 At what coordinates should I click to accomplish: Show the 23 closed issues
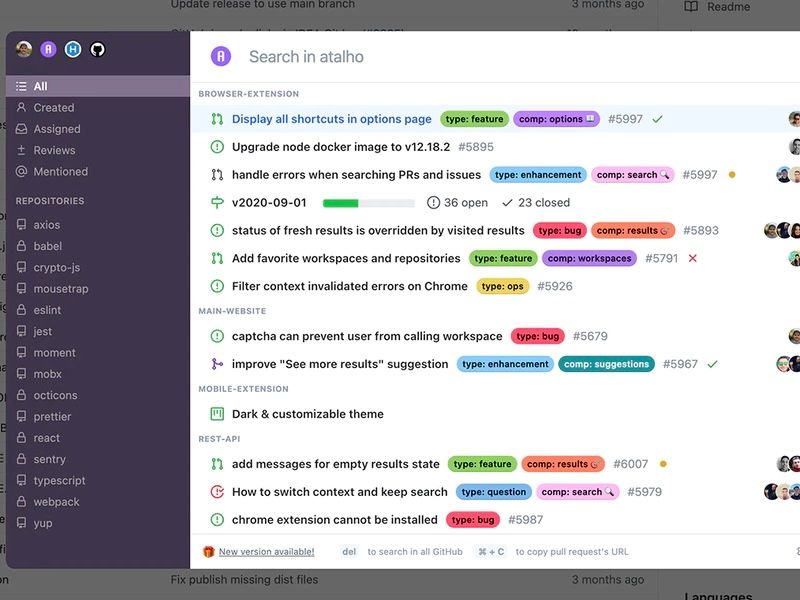point(536,203)
